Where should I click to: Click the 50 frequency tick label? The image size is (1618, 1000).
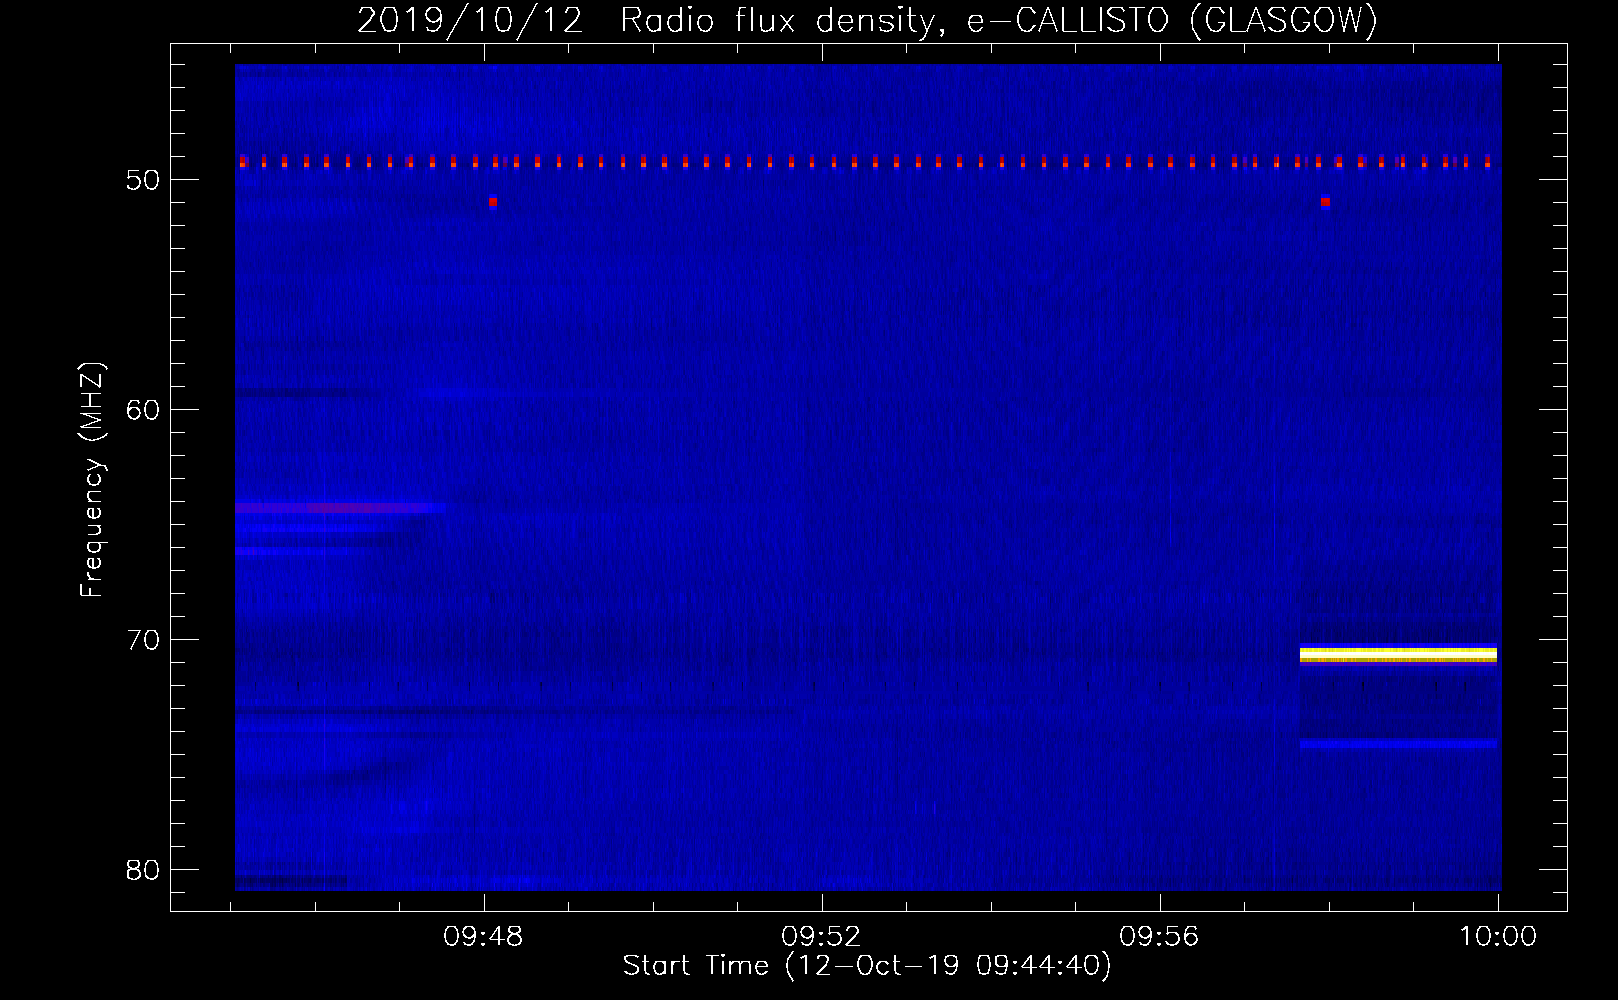[x=144, y=180]
